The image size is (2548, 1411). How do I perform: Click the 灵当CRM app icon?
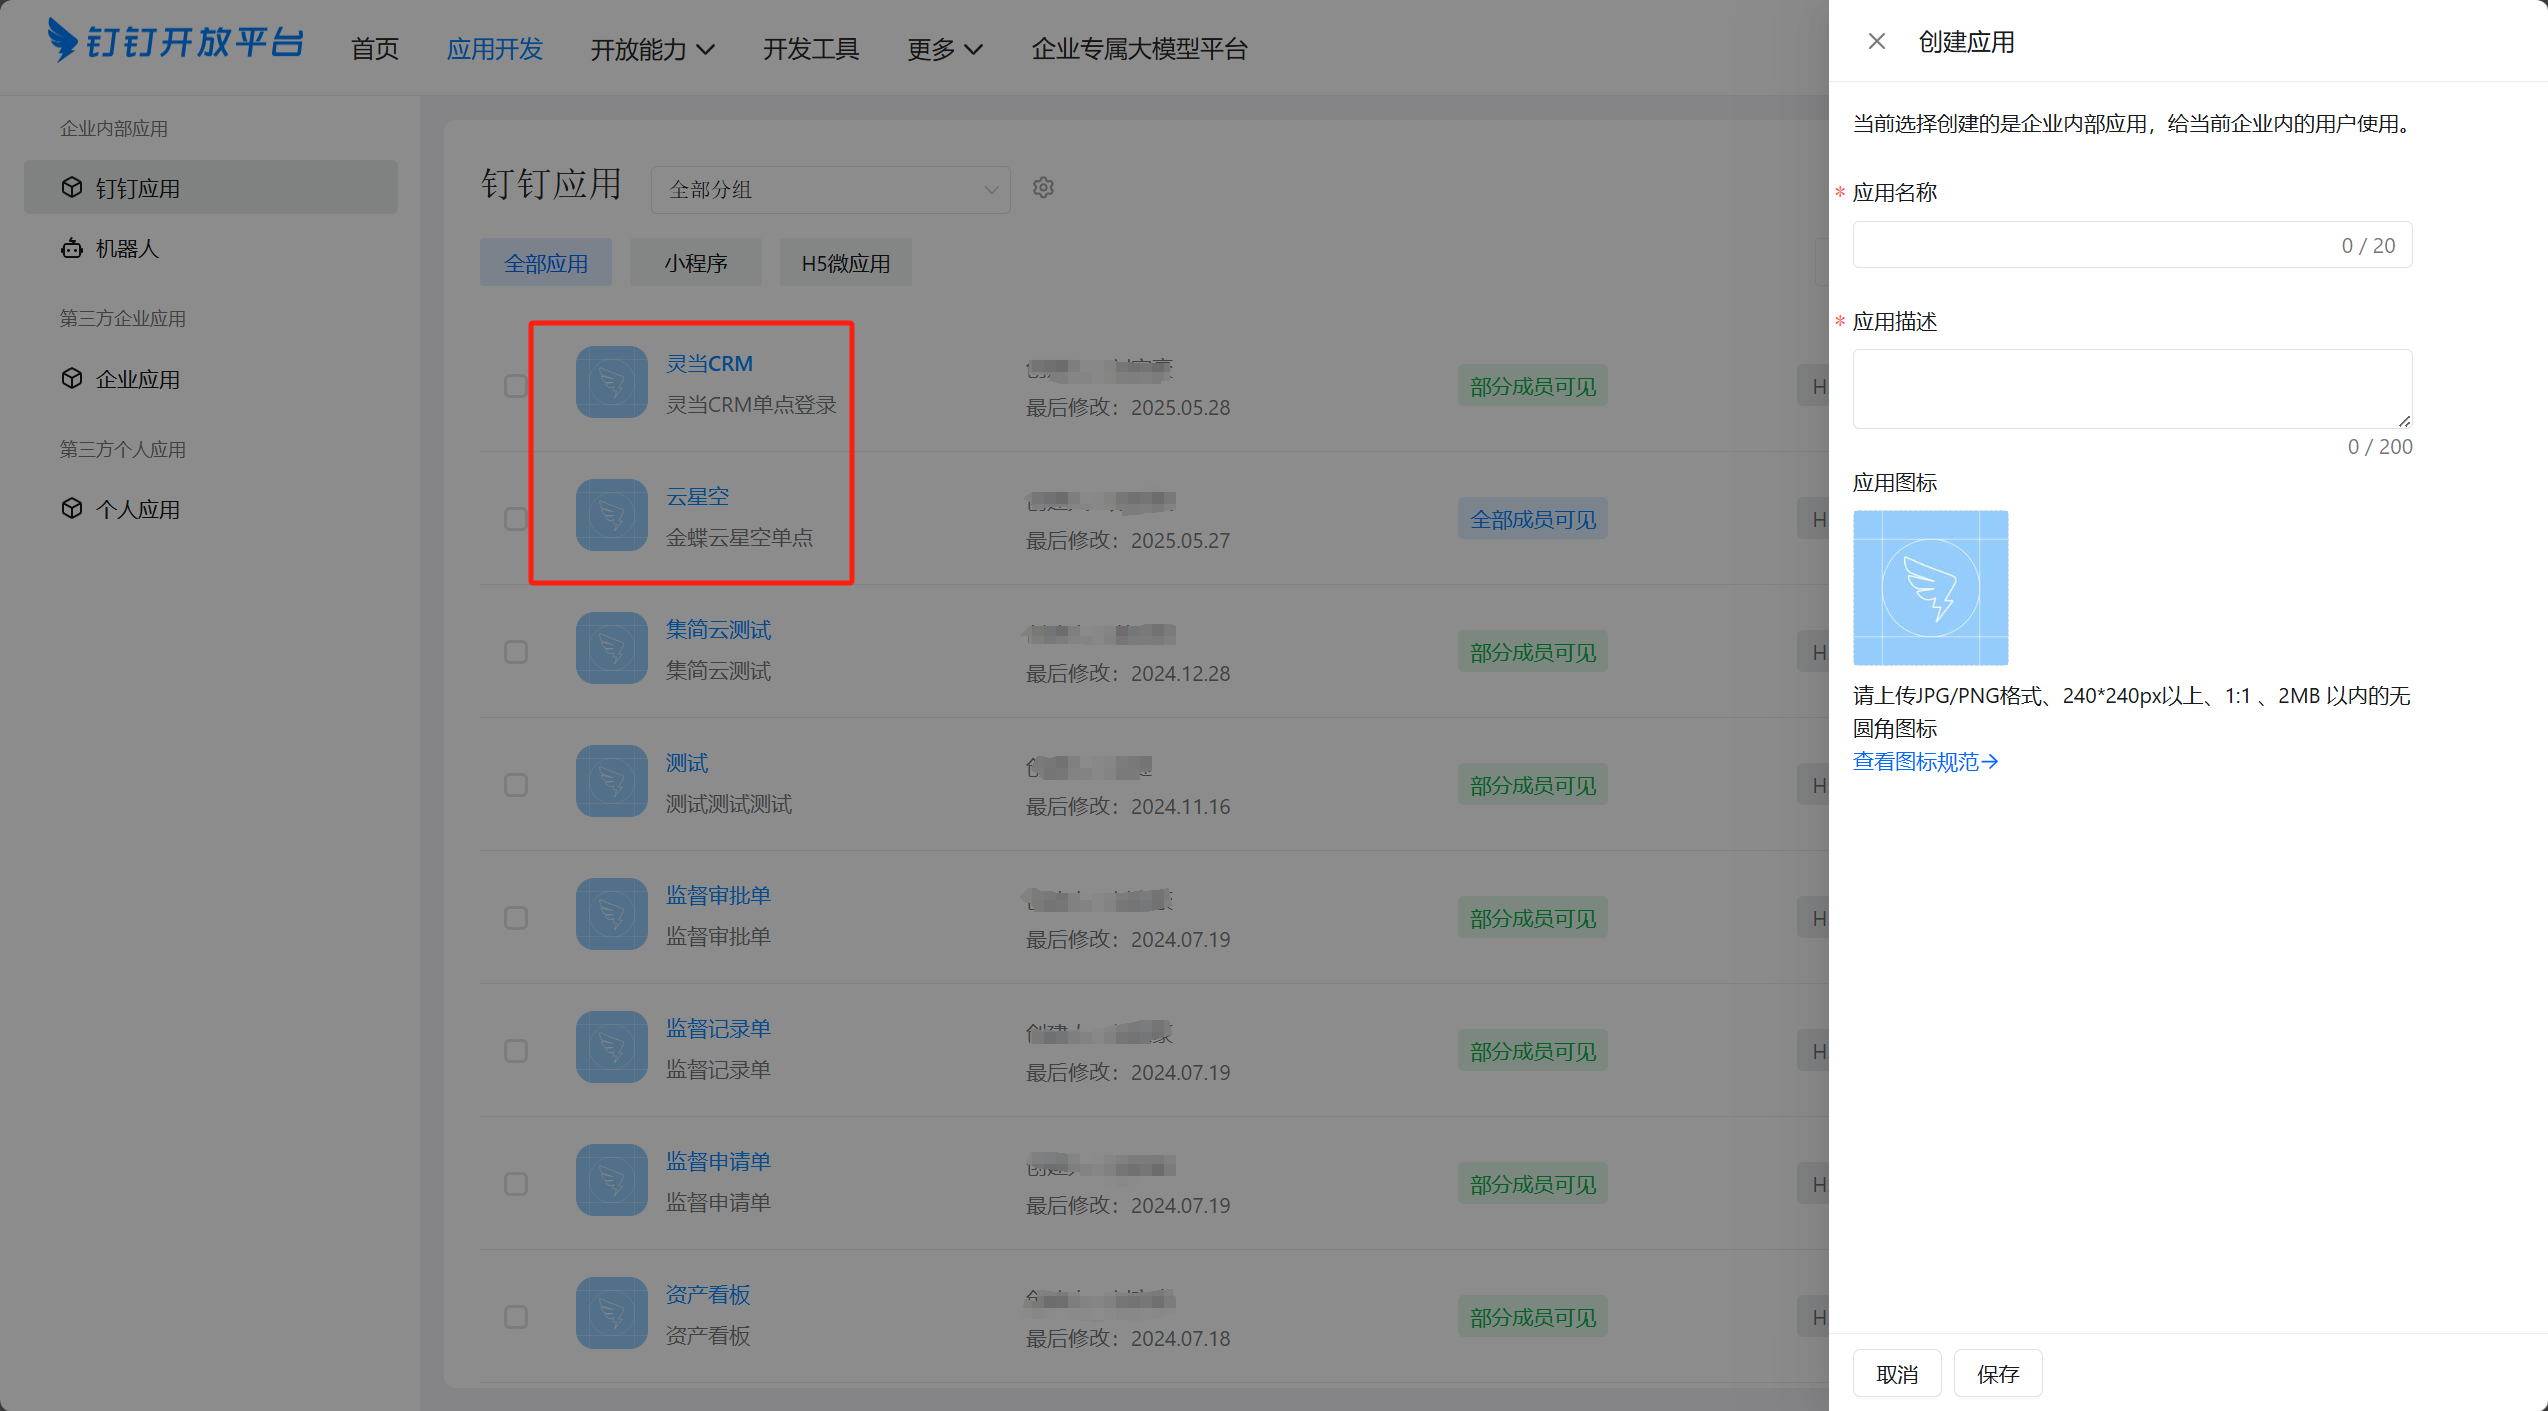611,382
